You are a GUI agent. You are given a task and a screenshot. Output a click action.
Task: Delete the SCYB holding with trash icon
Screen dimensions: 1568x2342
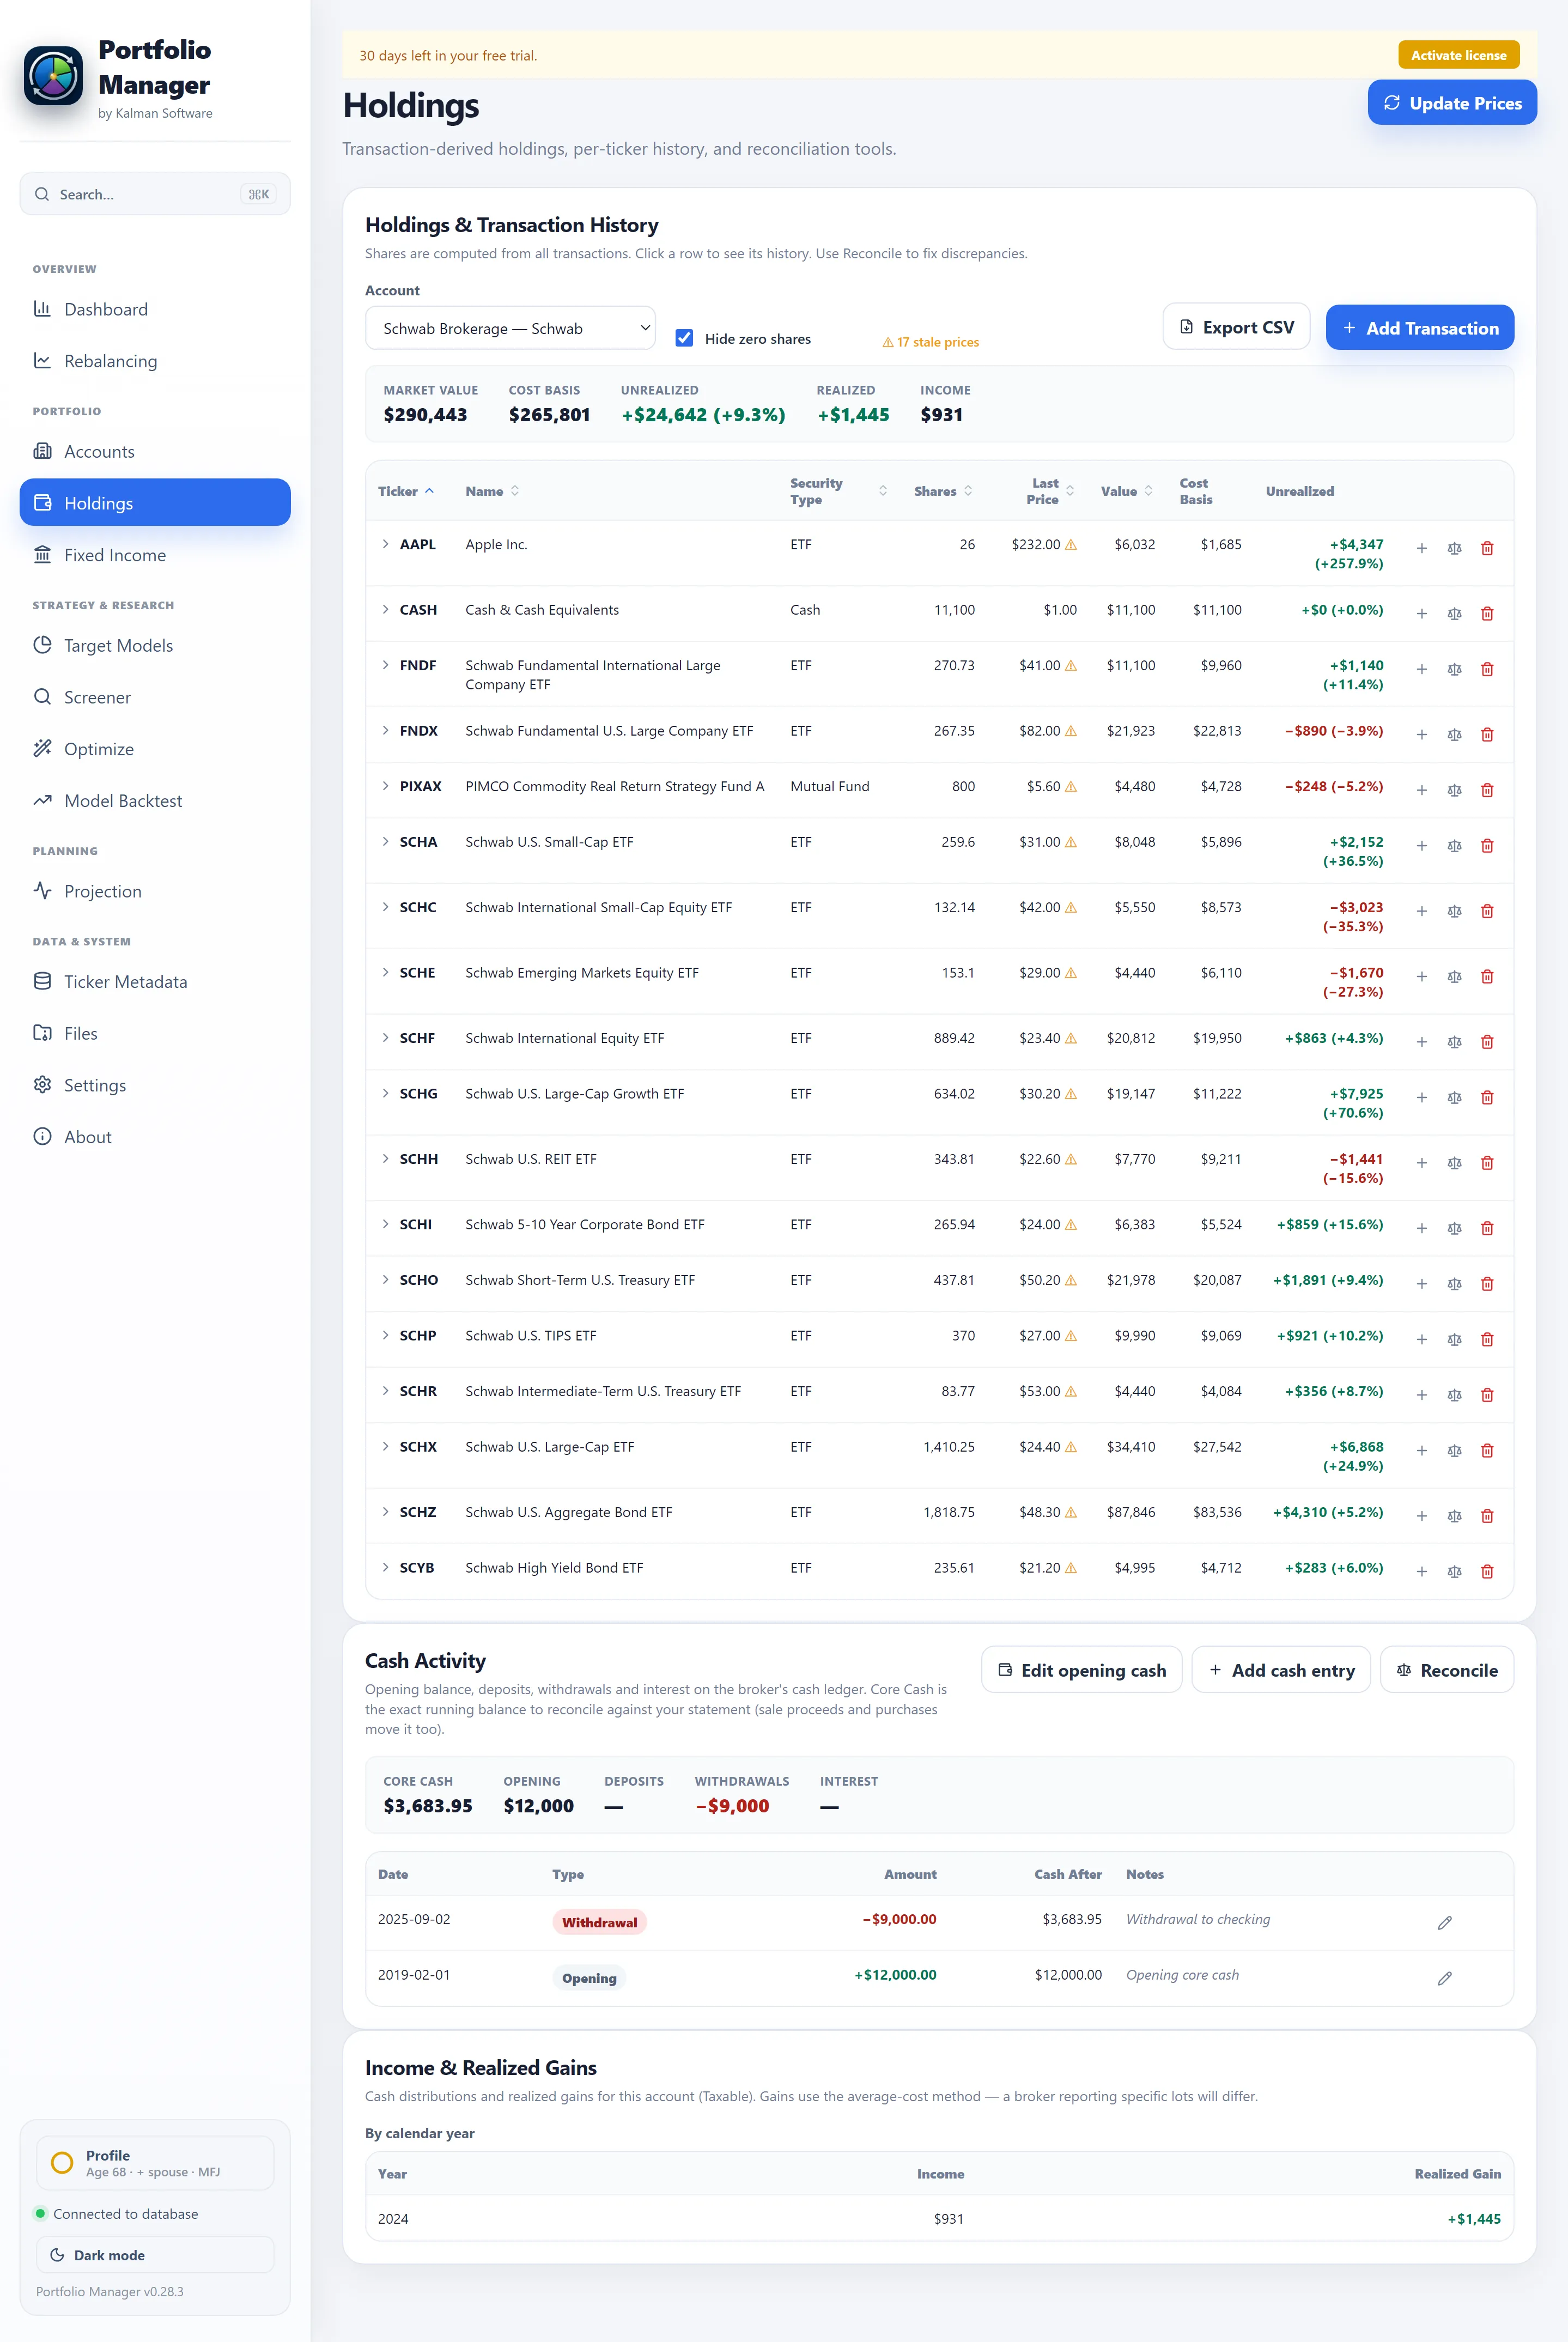pyautogui.click(x=1487, y=1571)
